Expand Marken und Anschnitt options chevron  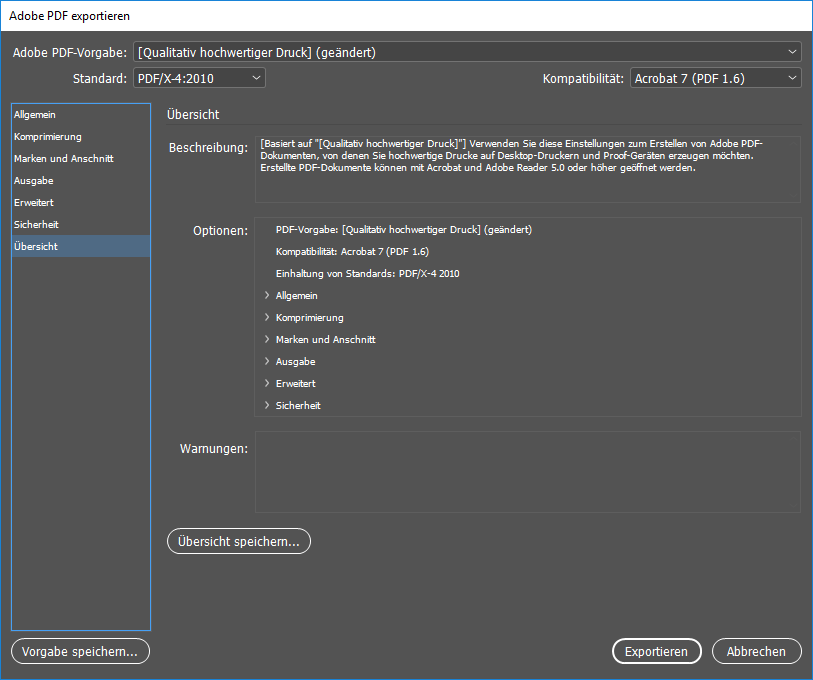coord(267,339)
